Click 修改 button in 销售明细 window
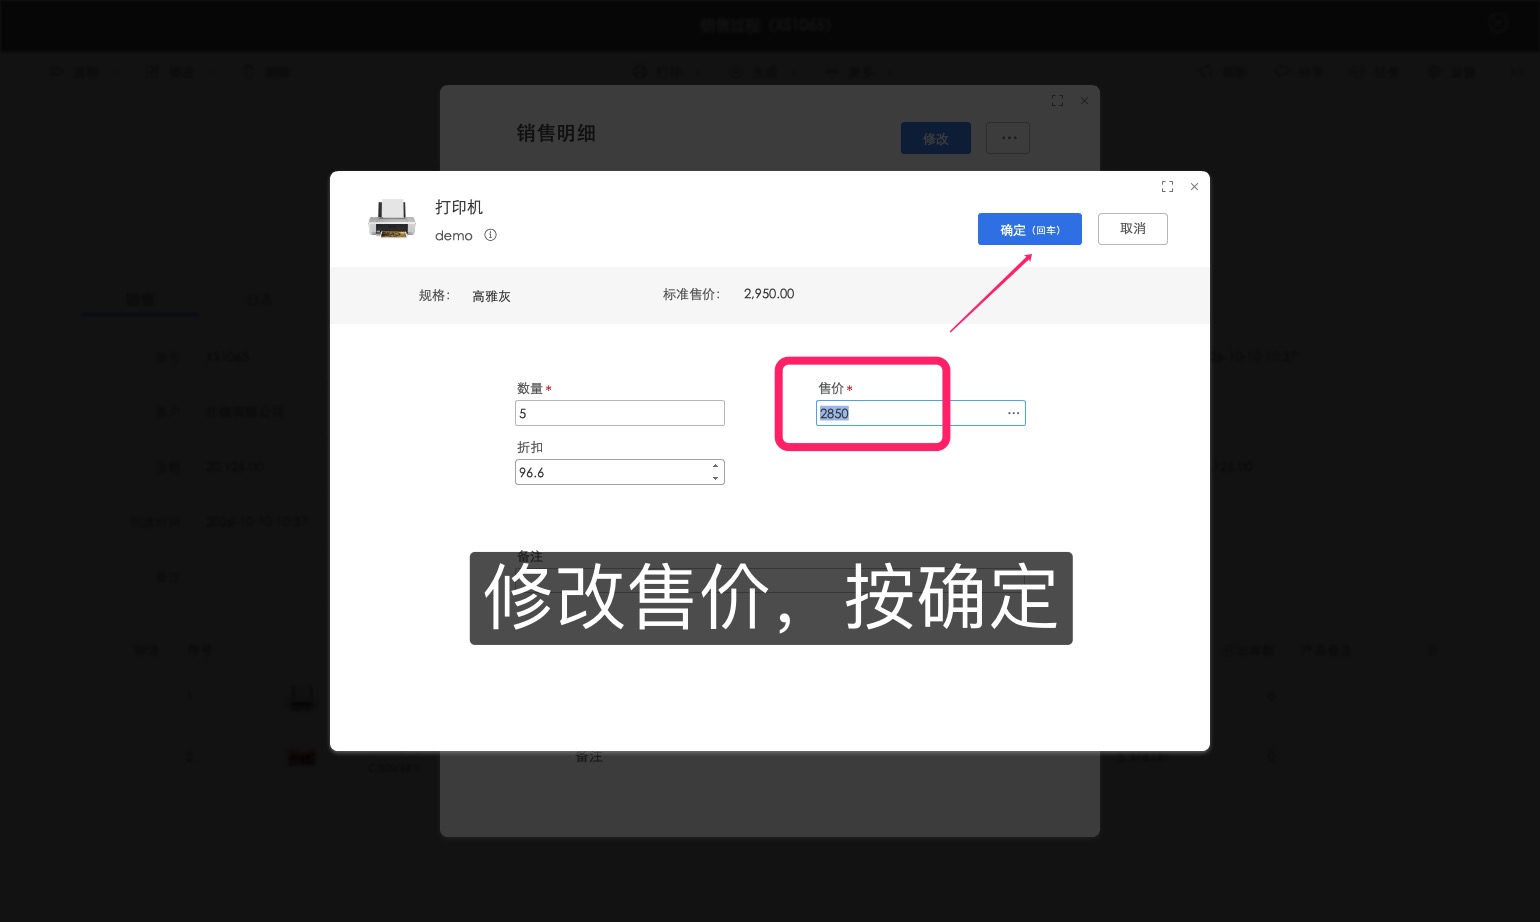1540x922 pixels. [x=936, y=138]
